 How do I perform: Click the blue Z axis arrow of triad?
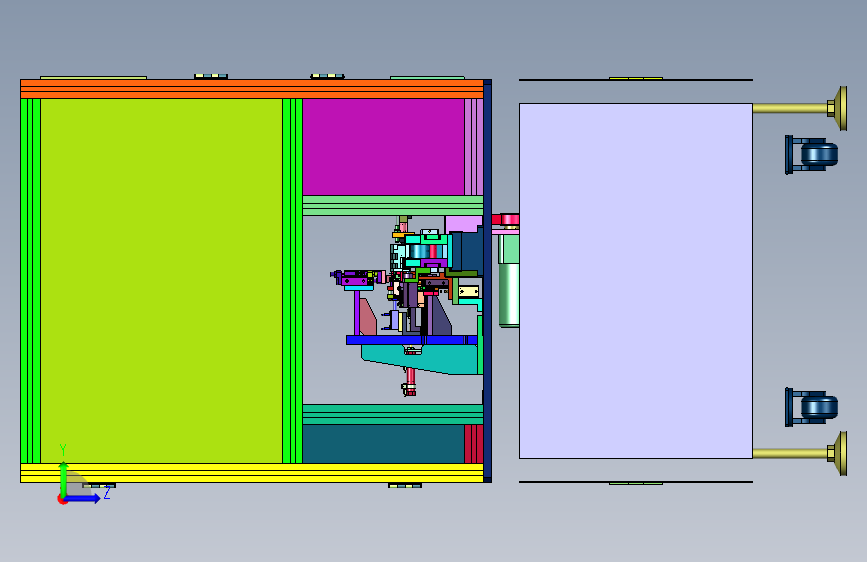[84, 498]
